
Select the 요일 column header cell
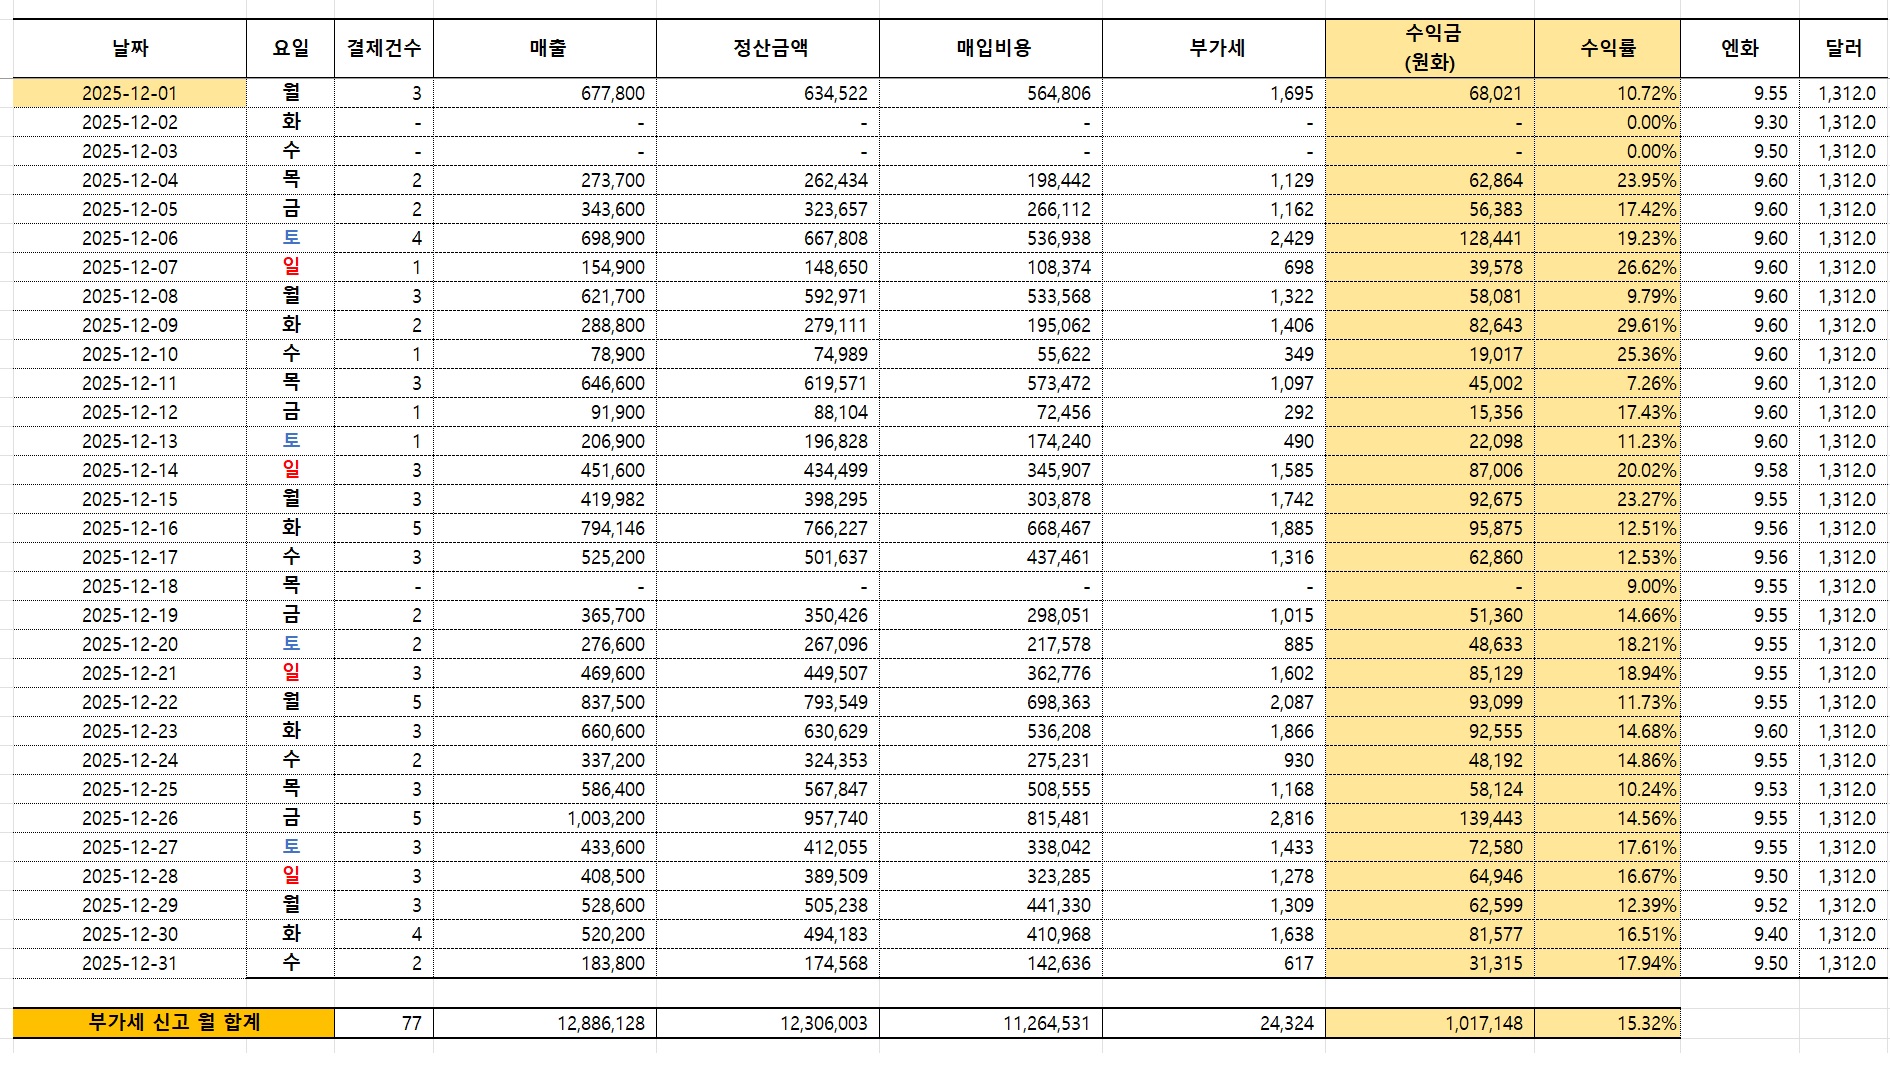tap(290, 48)
